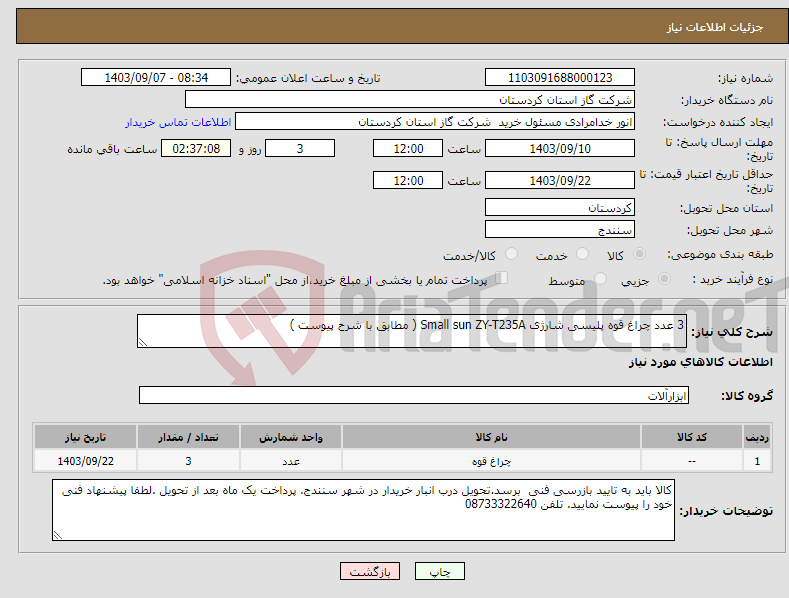Click the عدد unit cell
Viewport: 789px width, 598px height.
click(x=291, y=461)
